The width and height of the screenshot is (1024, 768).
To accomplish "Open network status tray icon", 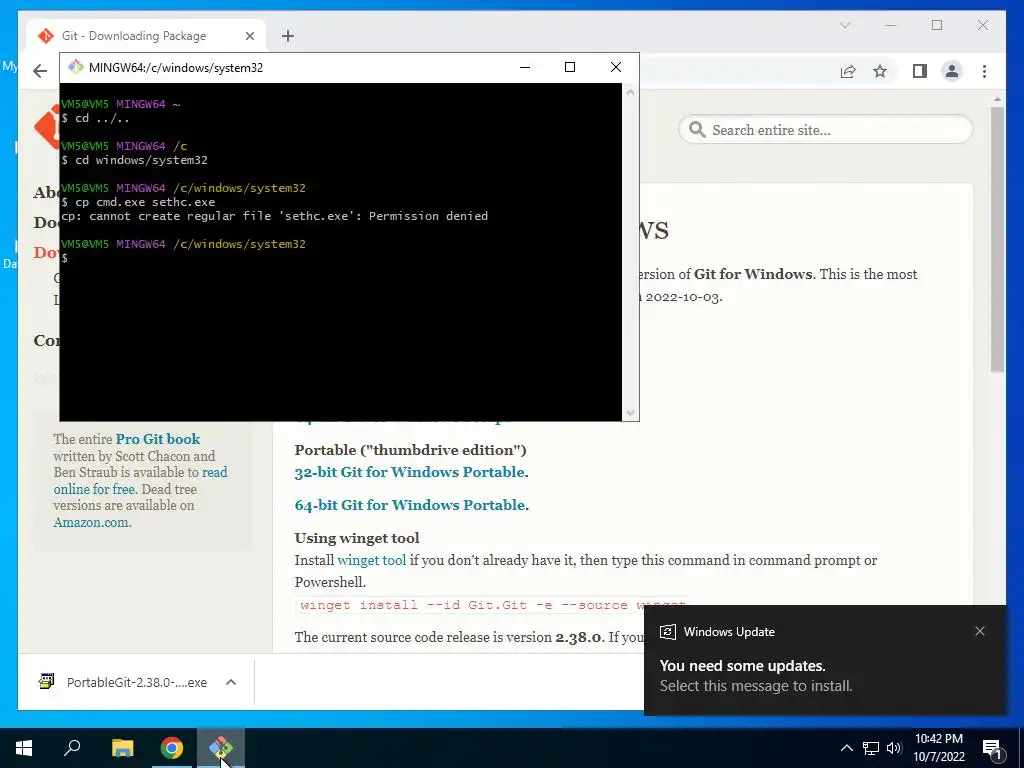I will [x=871, y=748].
